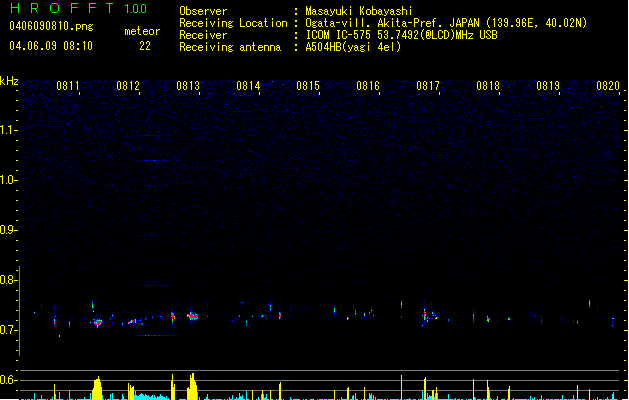
Task: Click the 0.9 frequency axis label
Action: pos(8,230)
